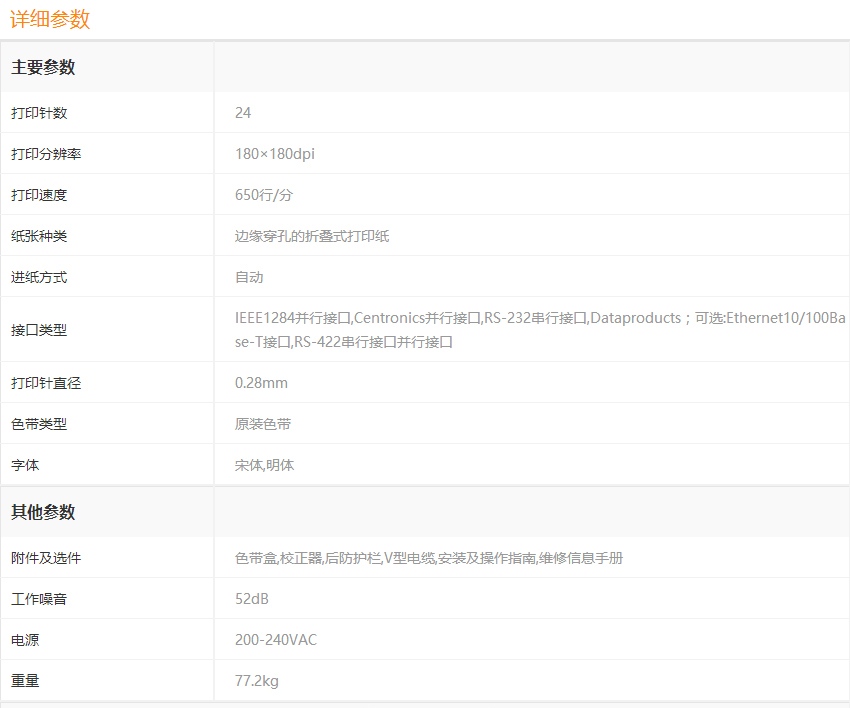Click the 0.28mm pin diameter value
Screen dimensions: 850x708
[x=261, y=383]
